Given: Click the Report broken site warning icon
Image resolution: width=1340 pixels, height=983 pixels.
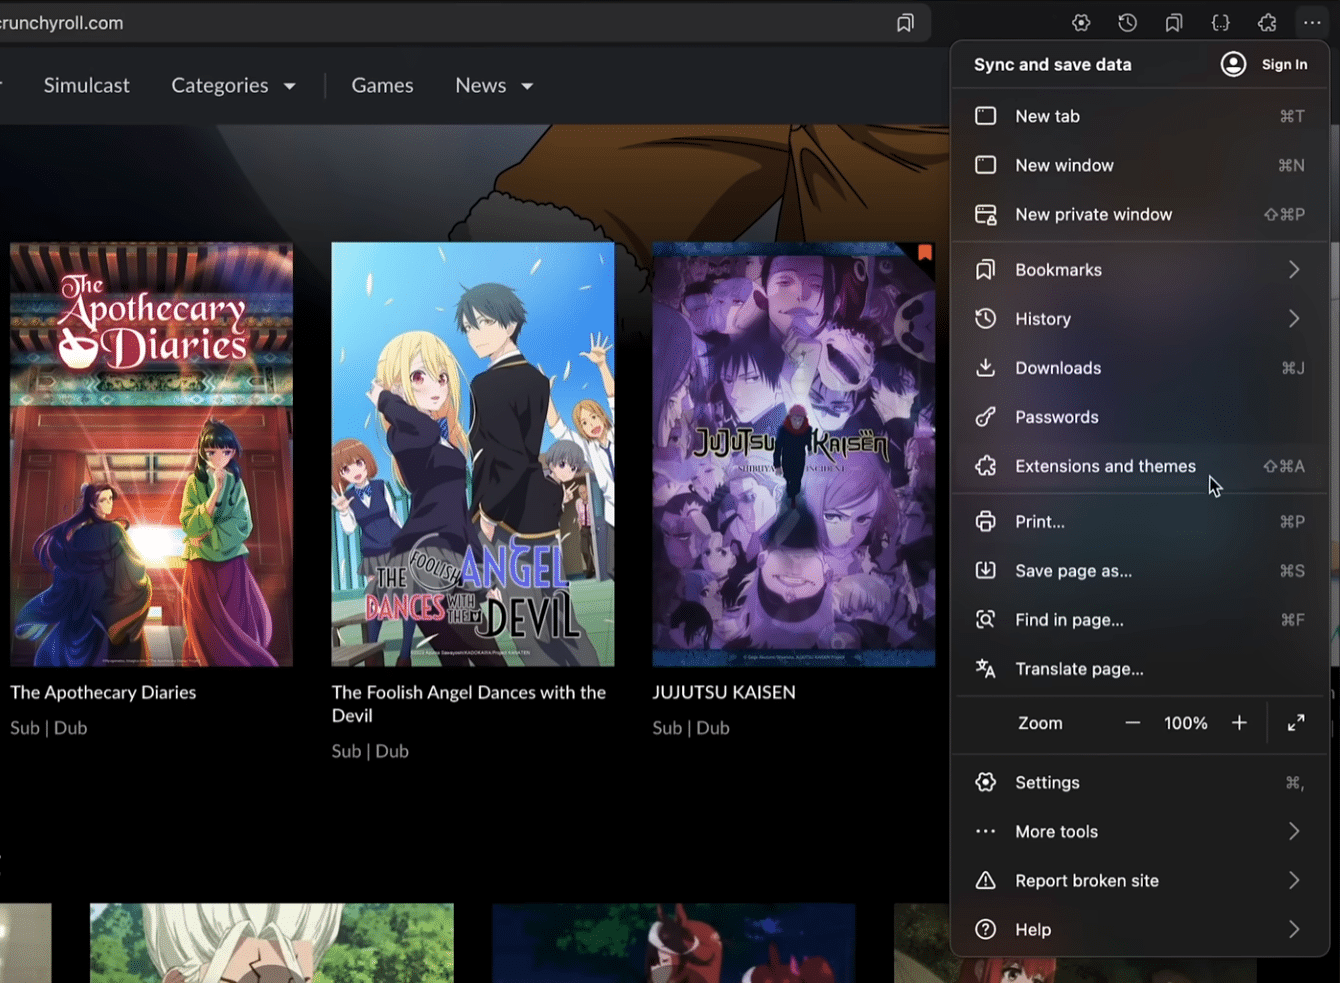Looking at the screenshot, I should pos(985,881).
